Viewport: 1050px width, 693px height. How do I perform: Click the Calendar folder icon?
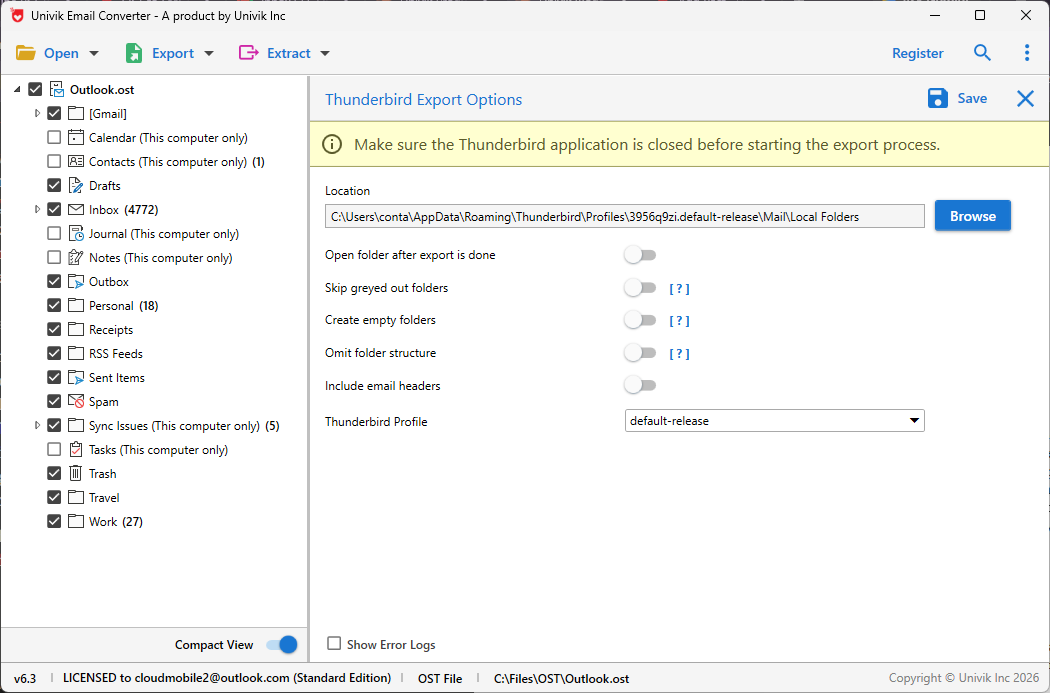coord(76,137)
